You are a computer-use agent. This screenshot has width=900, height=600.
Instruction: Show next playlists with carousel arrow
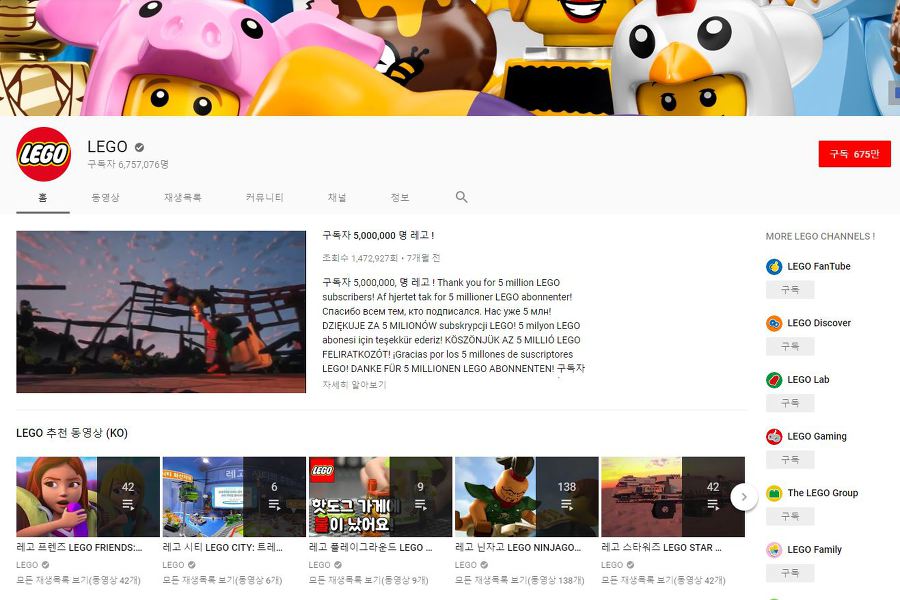point(744,497)
